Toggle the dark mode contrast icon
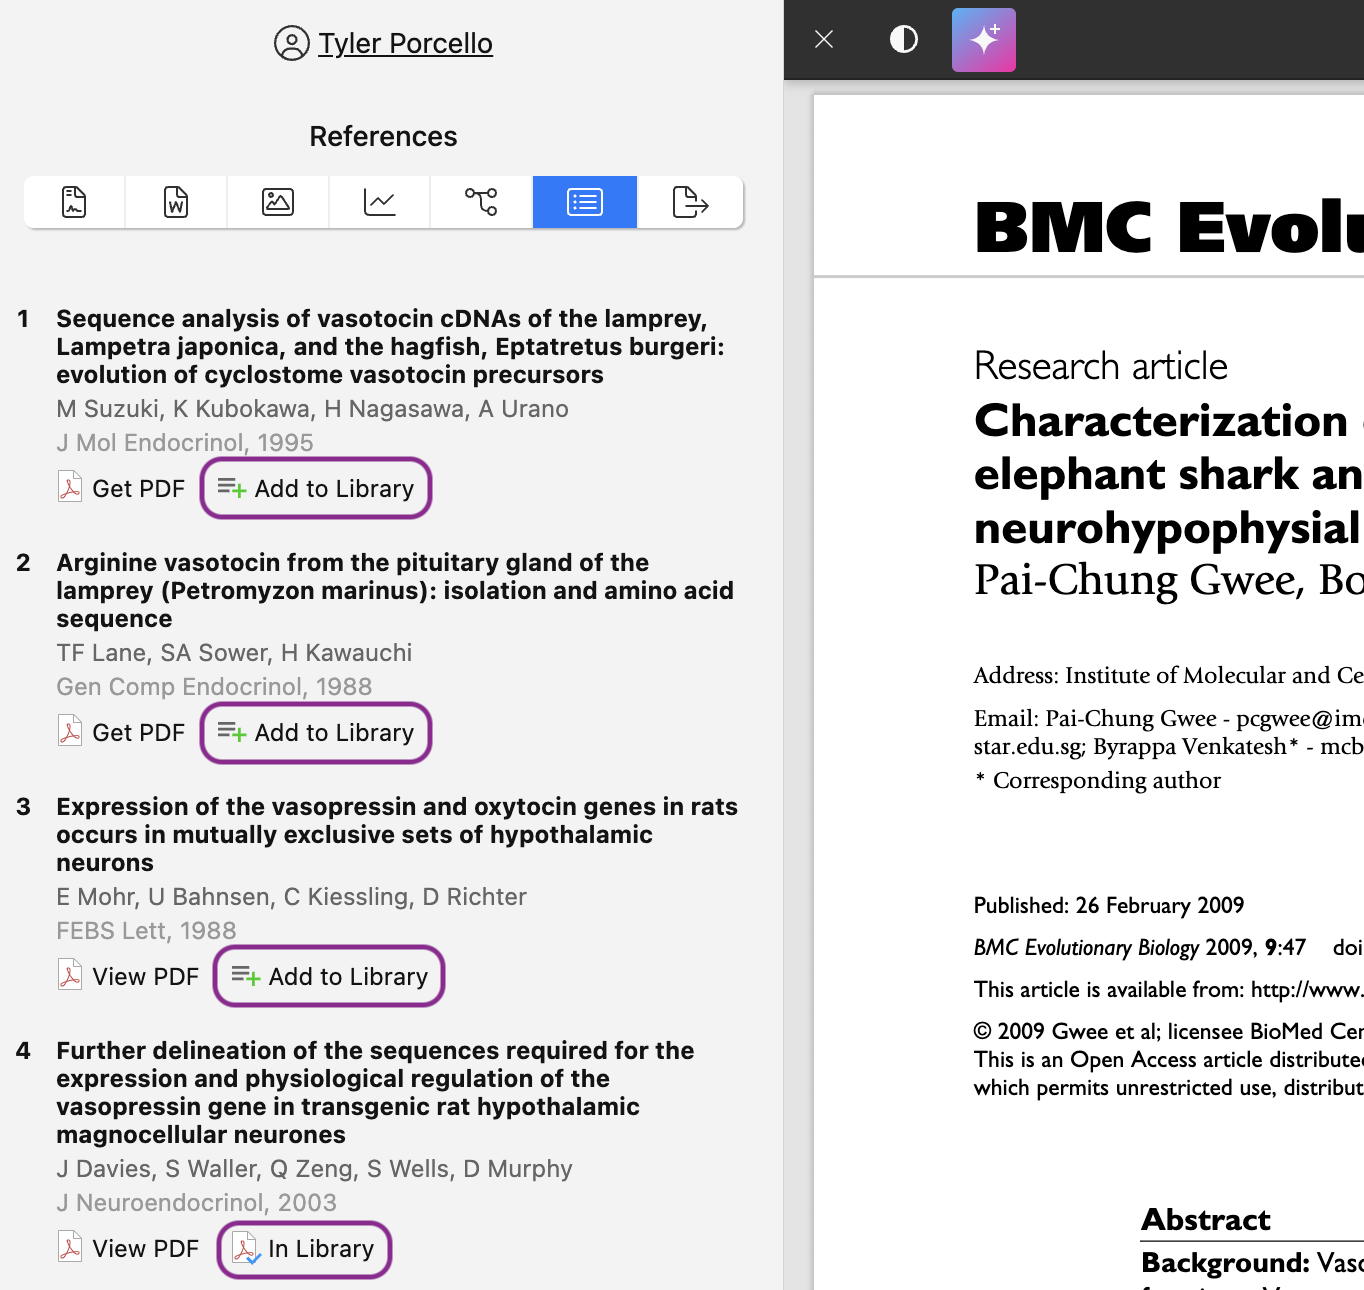The height and width of the screenshot is (1290, 1364). [903, 40]
